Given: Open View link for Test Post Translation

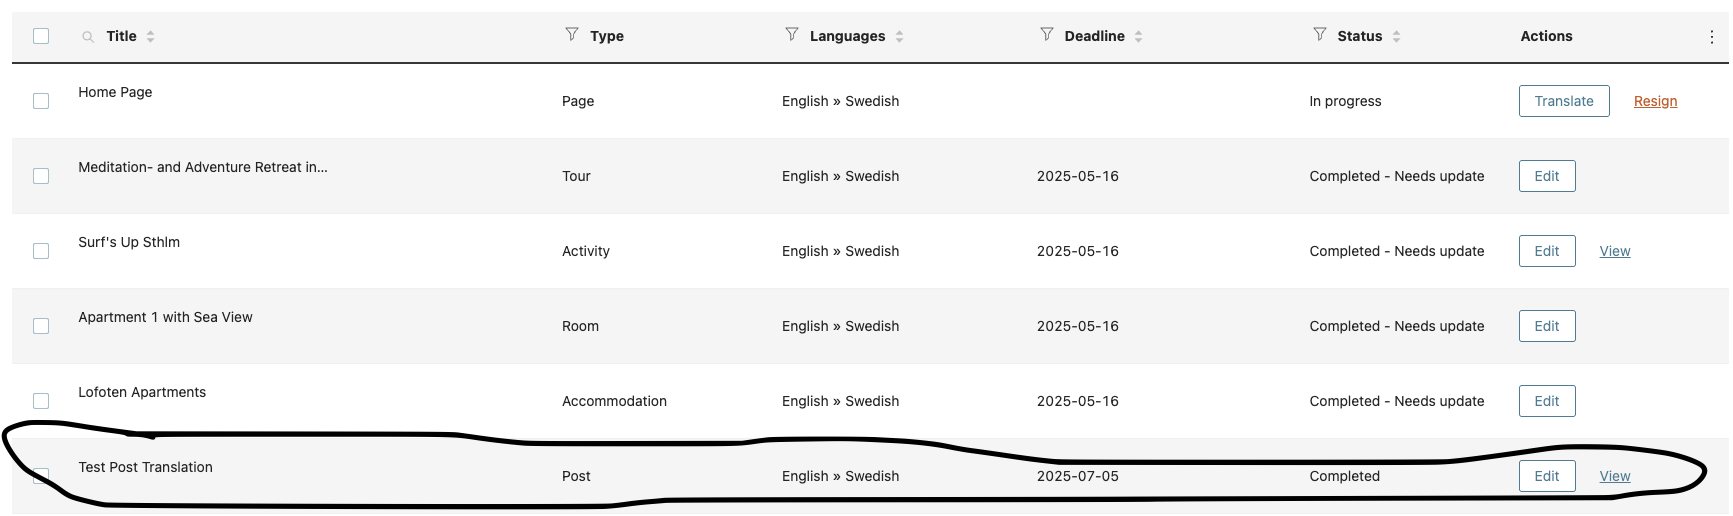Looking at the screenshot, I should coord(1615,476).
